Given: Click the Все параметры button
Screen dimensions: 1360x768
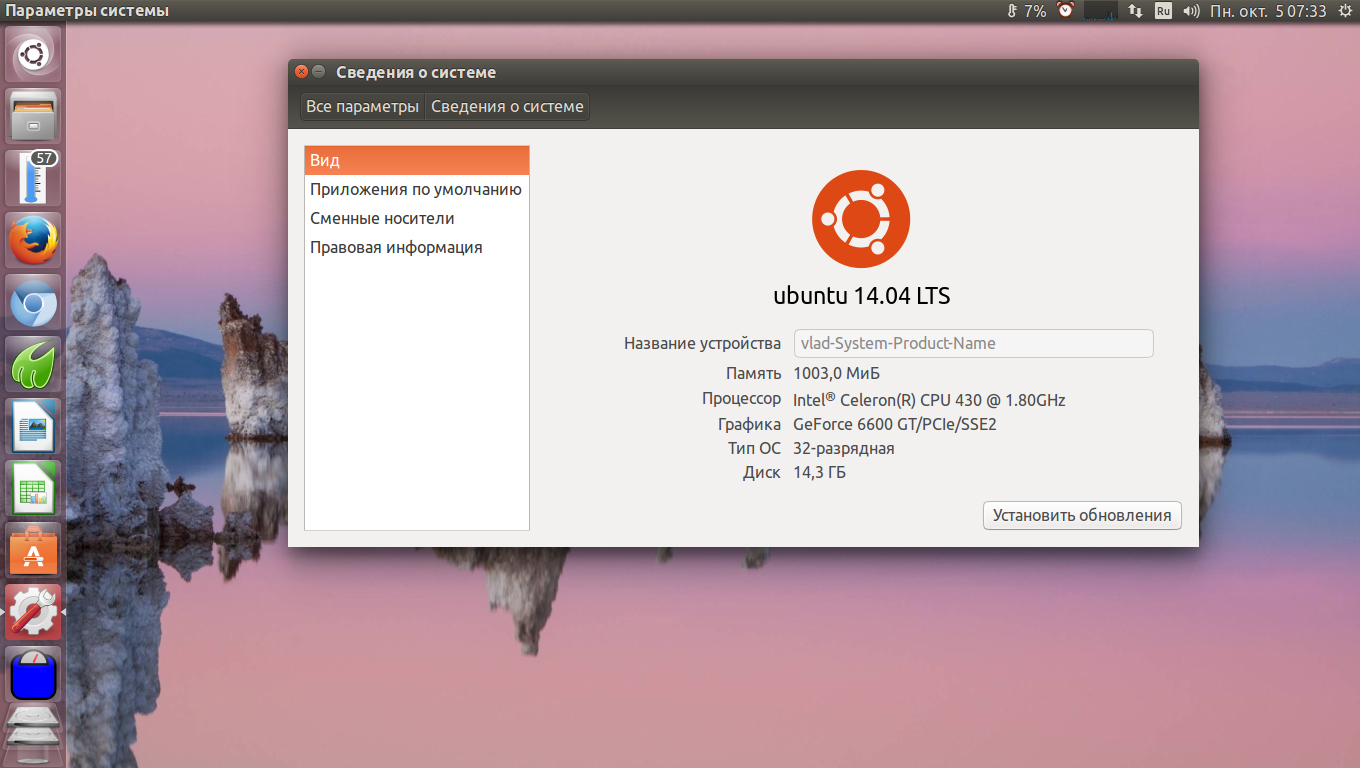Looking at the screenshot, I should pyautogui.click(x=362, y=106).
